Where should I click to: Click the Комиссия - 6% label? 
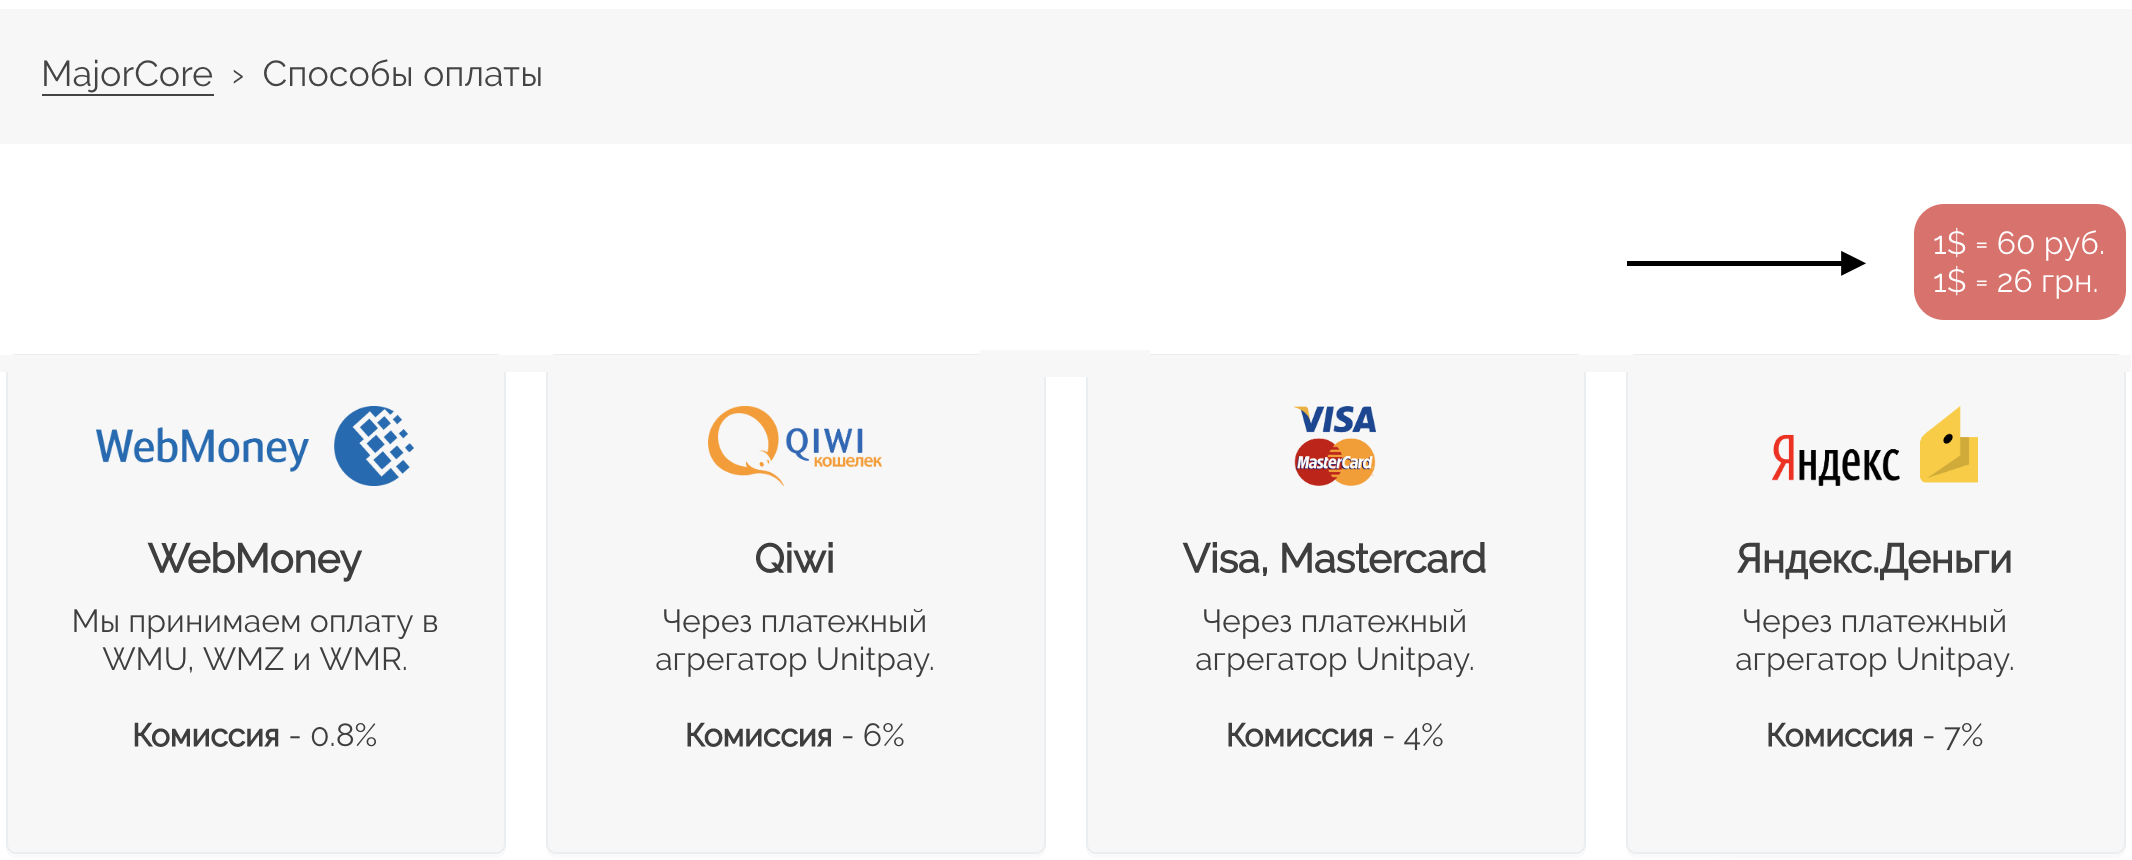[795, 736]
